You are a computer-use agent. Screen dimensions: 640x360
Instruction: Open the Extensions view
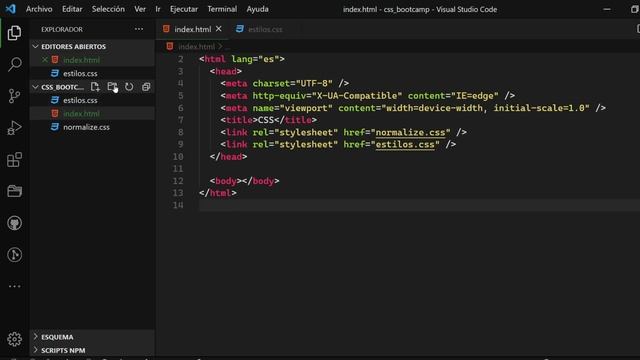click(14, 160)
